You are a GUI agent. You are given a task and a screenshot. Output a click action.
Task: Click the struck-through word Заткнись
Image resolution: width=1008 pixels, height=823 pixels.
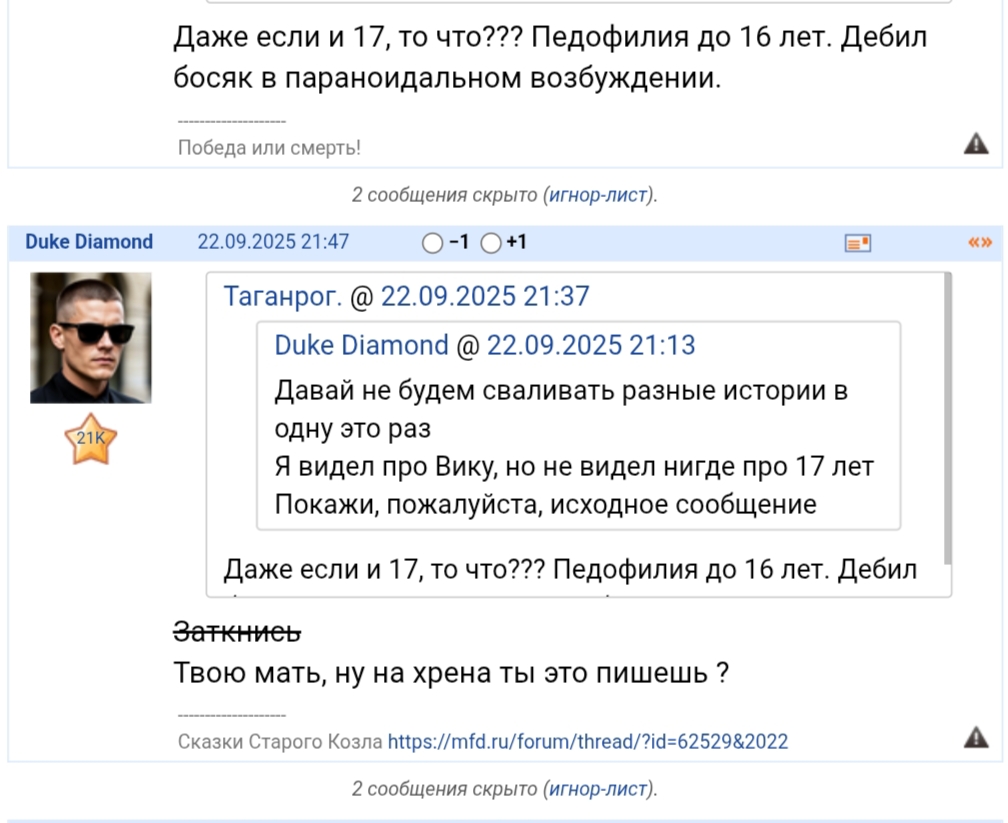(237, 632)
